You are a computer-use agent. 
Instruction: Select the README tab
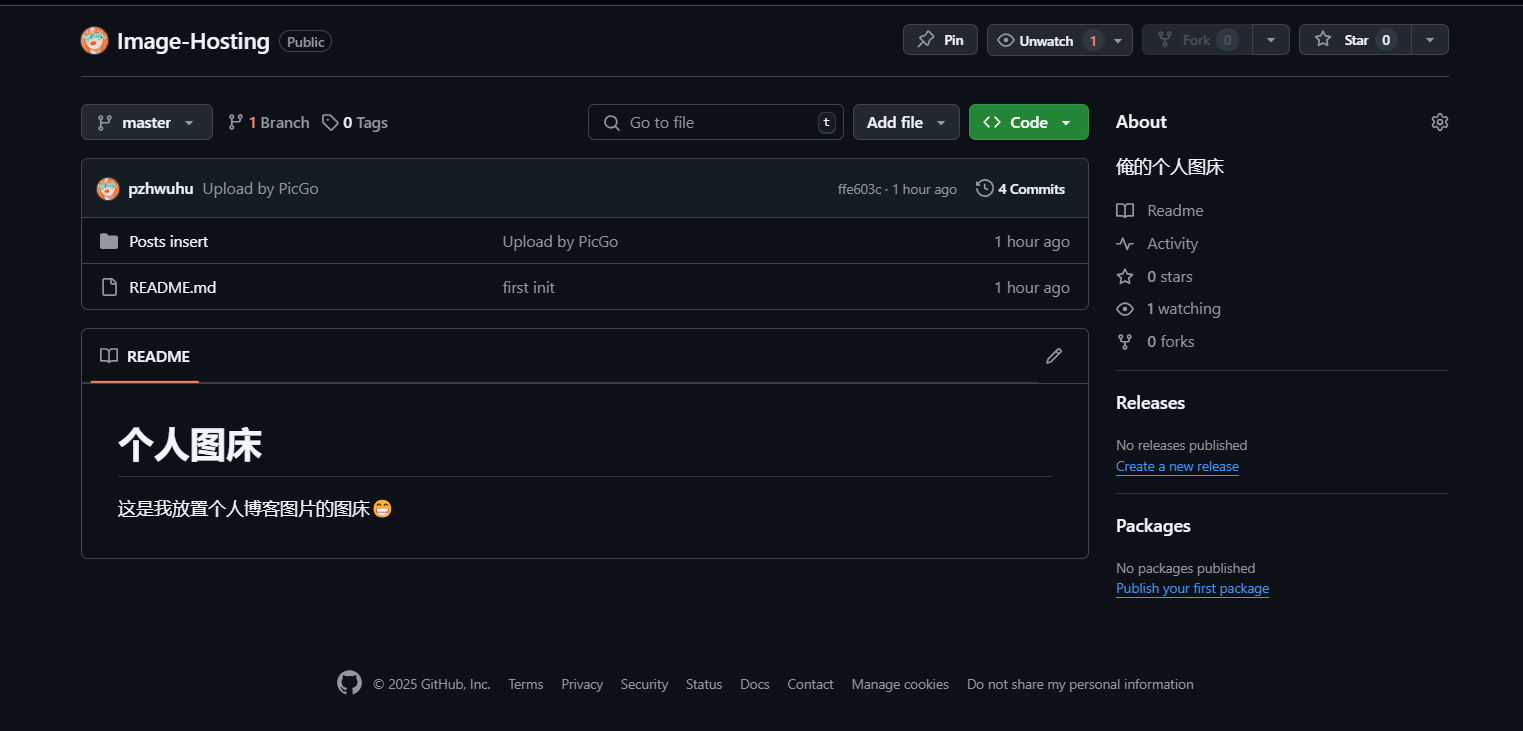pyautogui.click(x=145, y=357)
